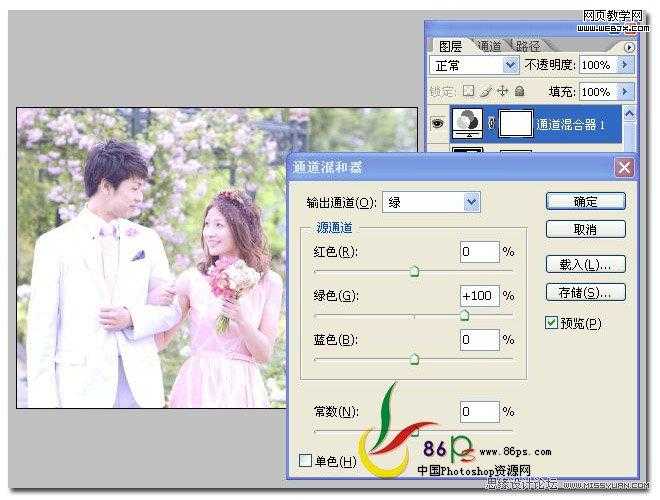660x500 pixels.
Task: Click the 不透明度 value field
Action: pyautogui.click(x=597, y=65)
